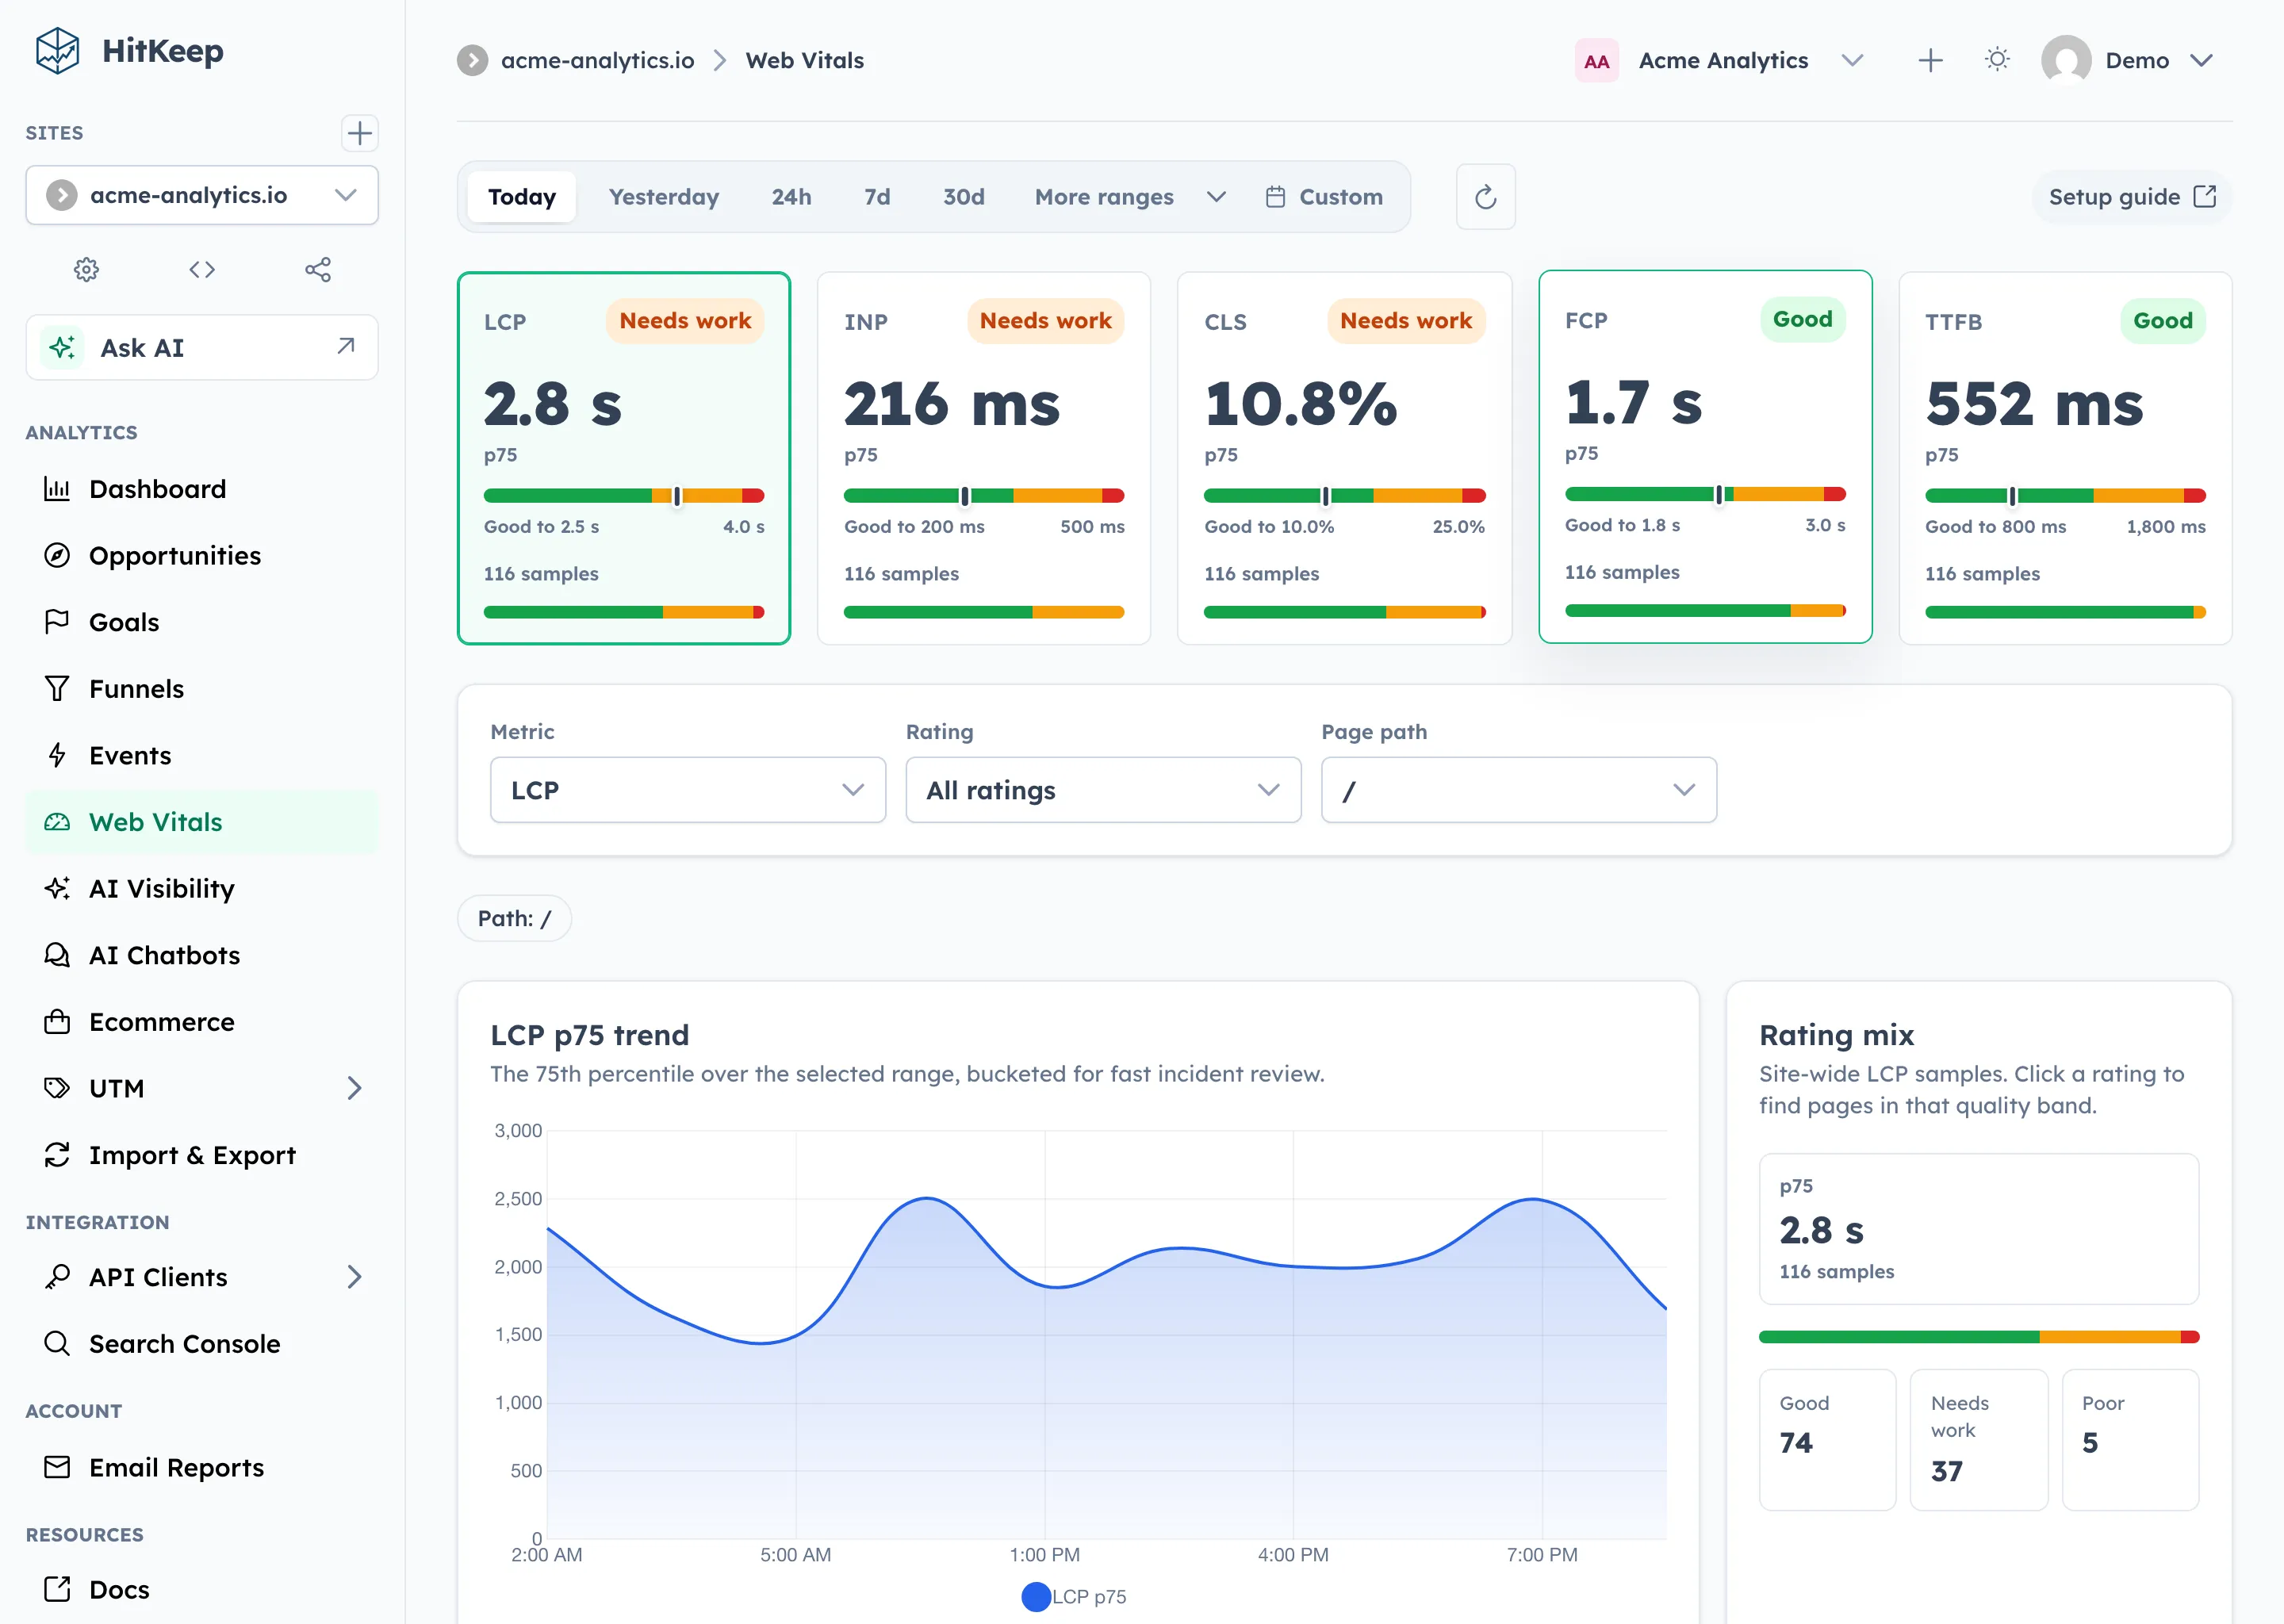
Task: Click the Acme Analytics AA badge
Action: [x=1597, y=61]
